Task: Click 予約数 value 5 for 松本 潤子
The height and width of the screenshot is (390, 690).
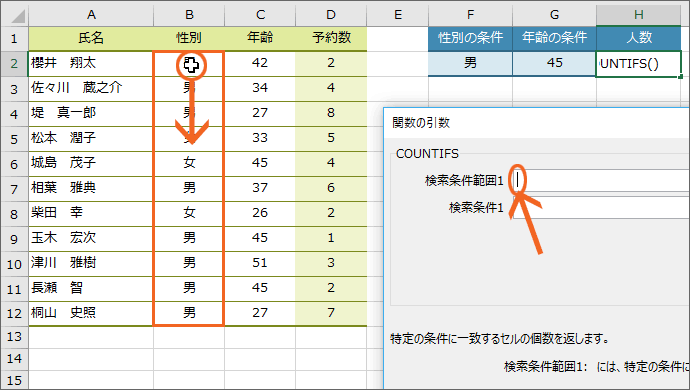Action: 331,138
